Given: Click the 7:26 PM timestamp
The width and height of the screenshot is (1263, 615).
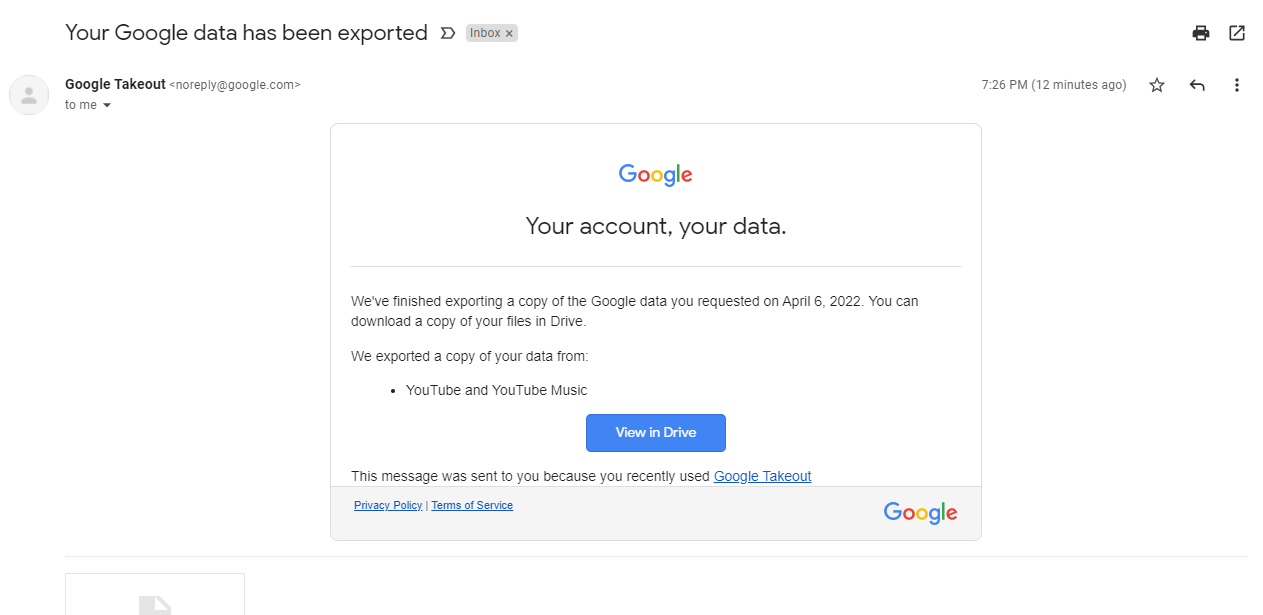Looking at the screenshot, I should (x=1054, y=85).
